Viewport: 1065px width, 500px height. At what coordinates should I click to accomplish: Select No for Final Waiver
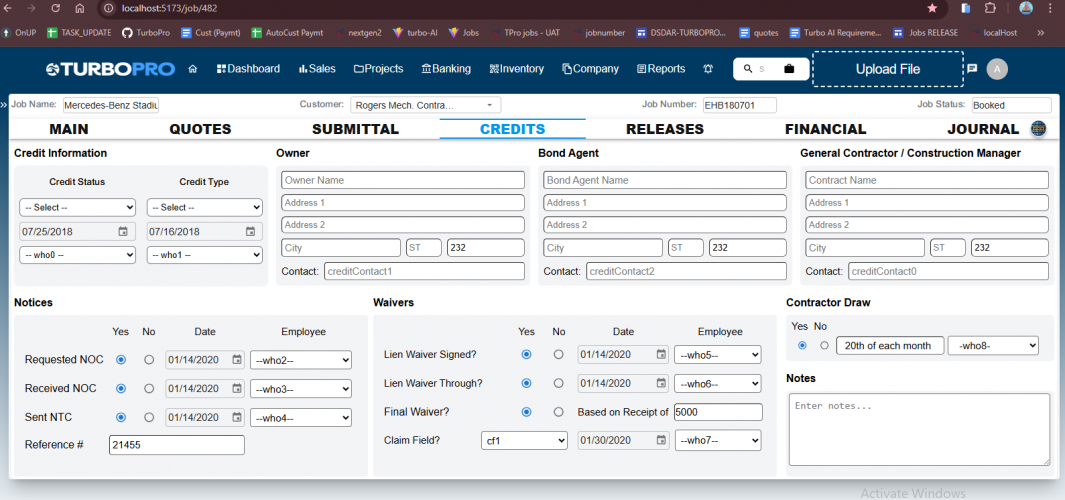point(558,412)
